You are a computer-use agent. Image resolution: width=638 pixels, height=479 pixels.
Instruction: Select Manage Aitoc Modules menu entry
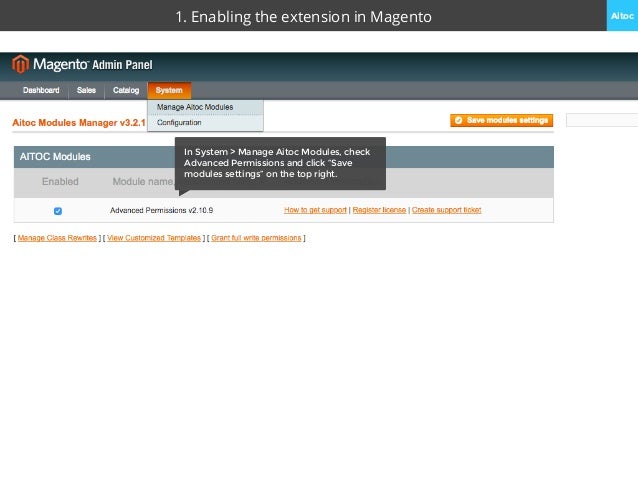point(205,107)
